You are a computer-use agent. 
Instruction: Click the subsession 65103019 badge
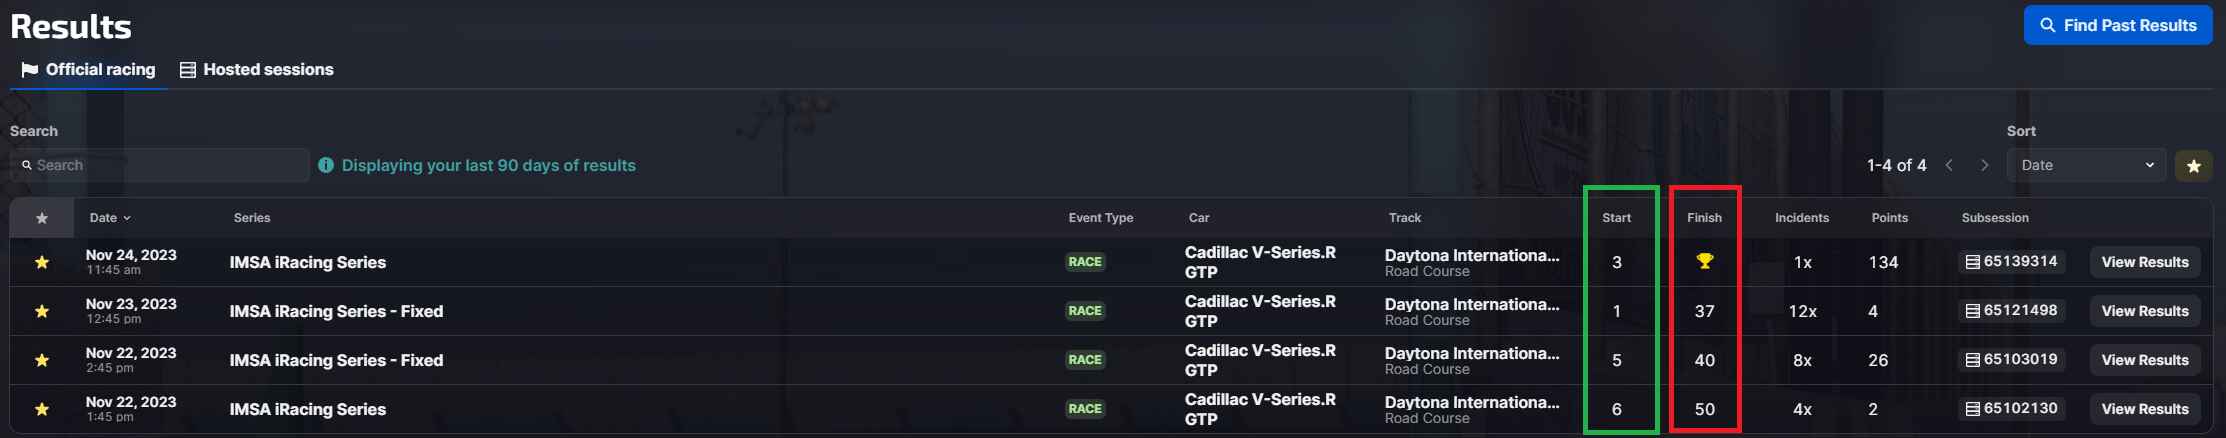pos(2012,360)
